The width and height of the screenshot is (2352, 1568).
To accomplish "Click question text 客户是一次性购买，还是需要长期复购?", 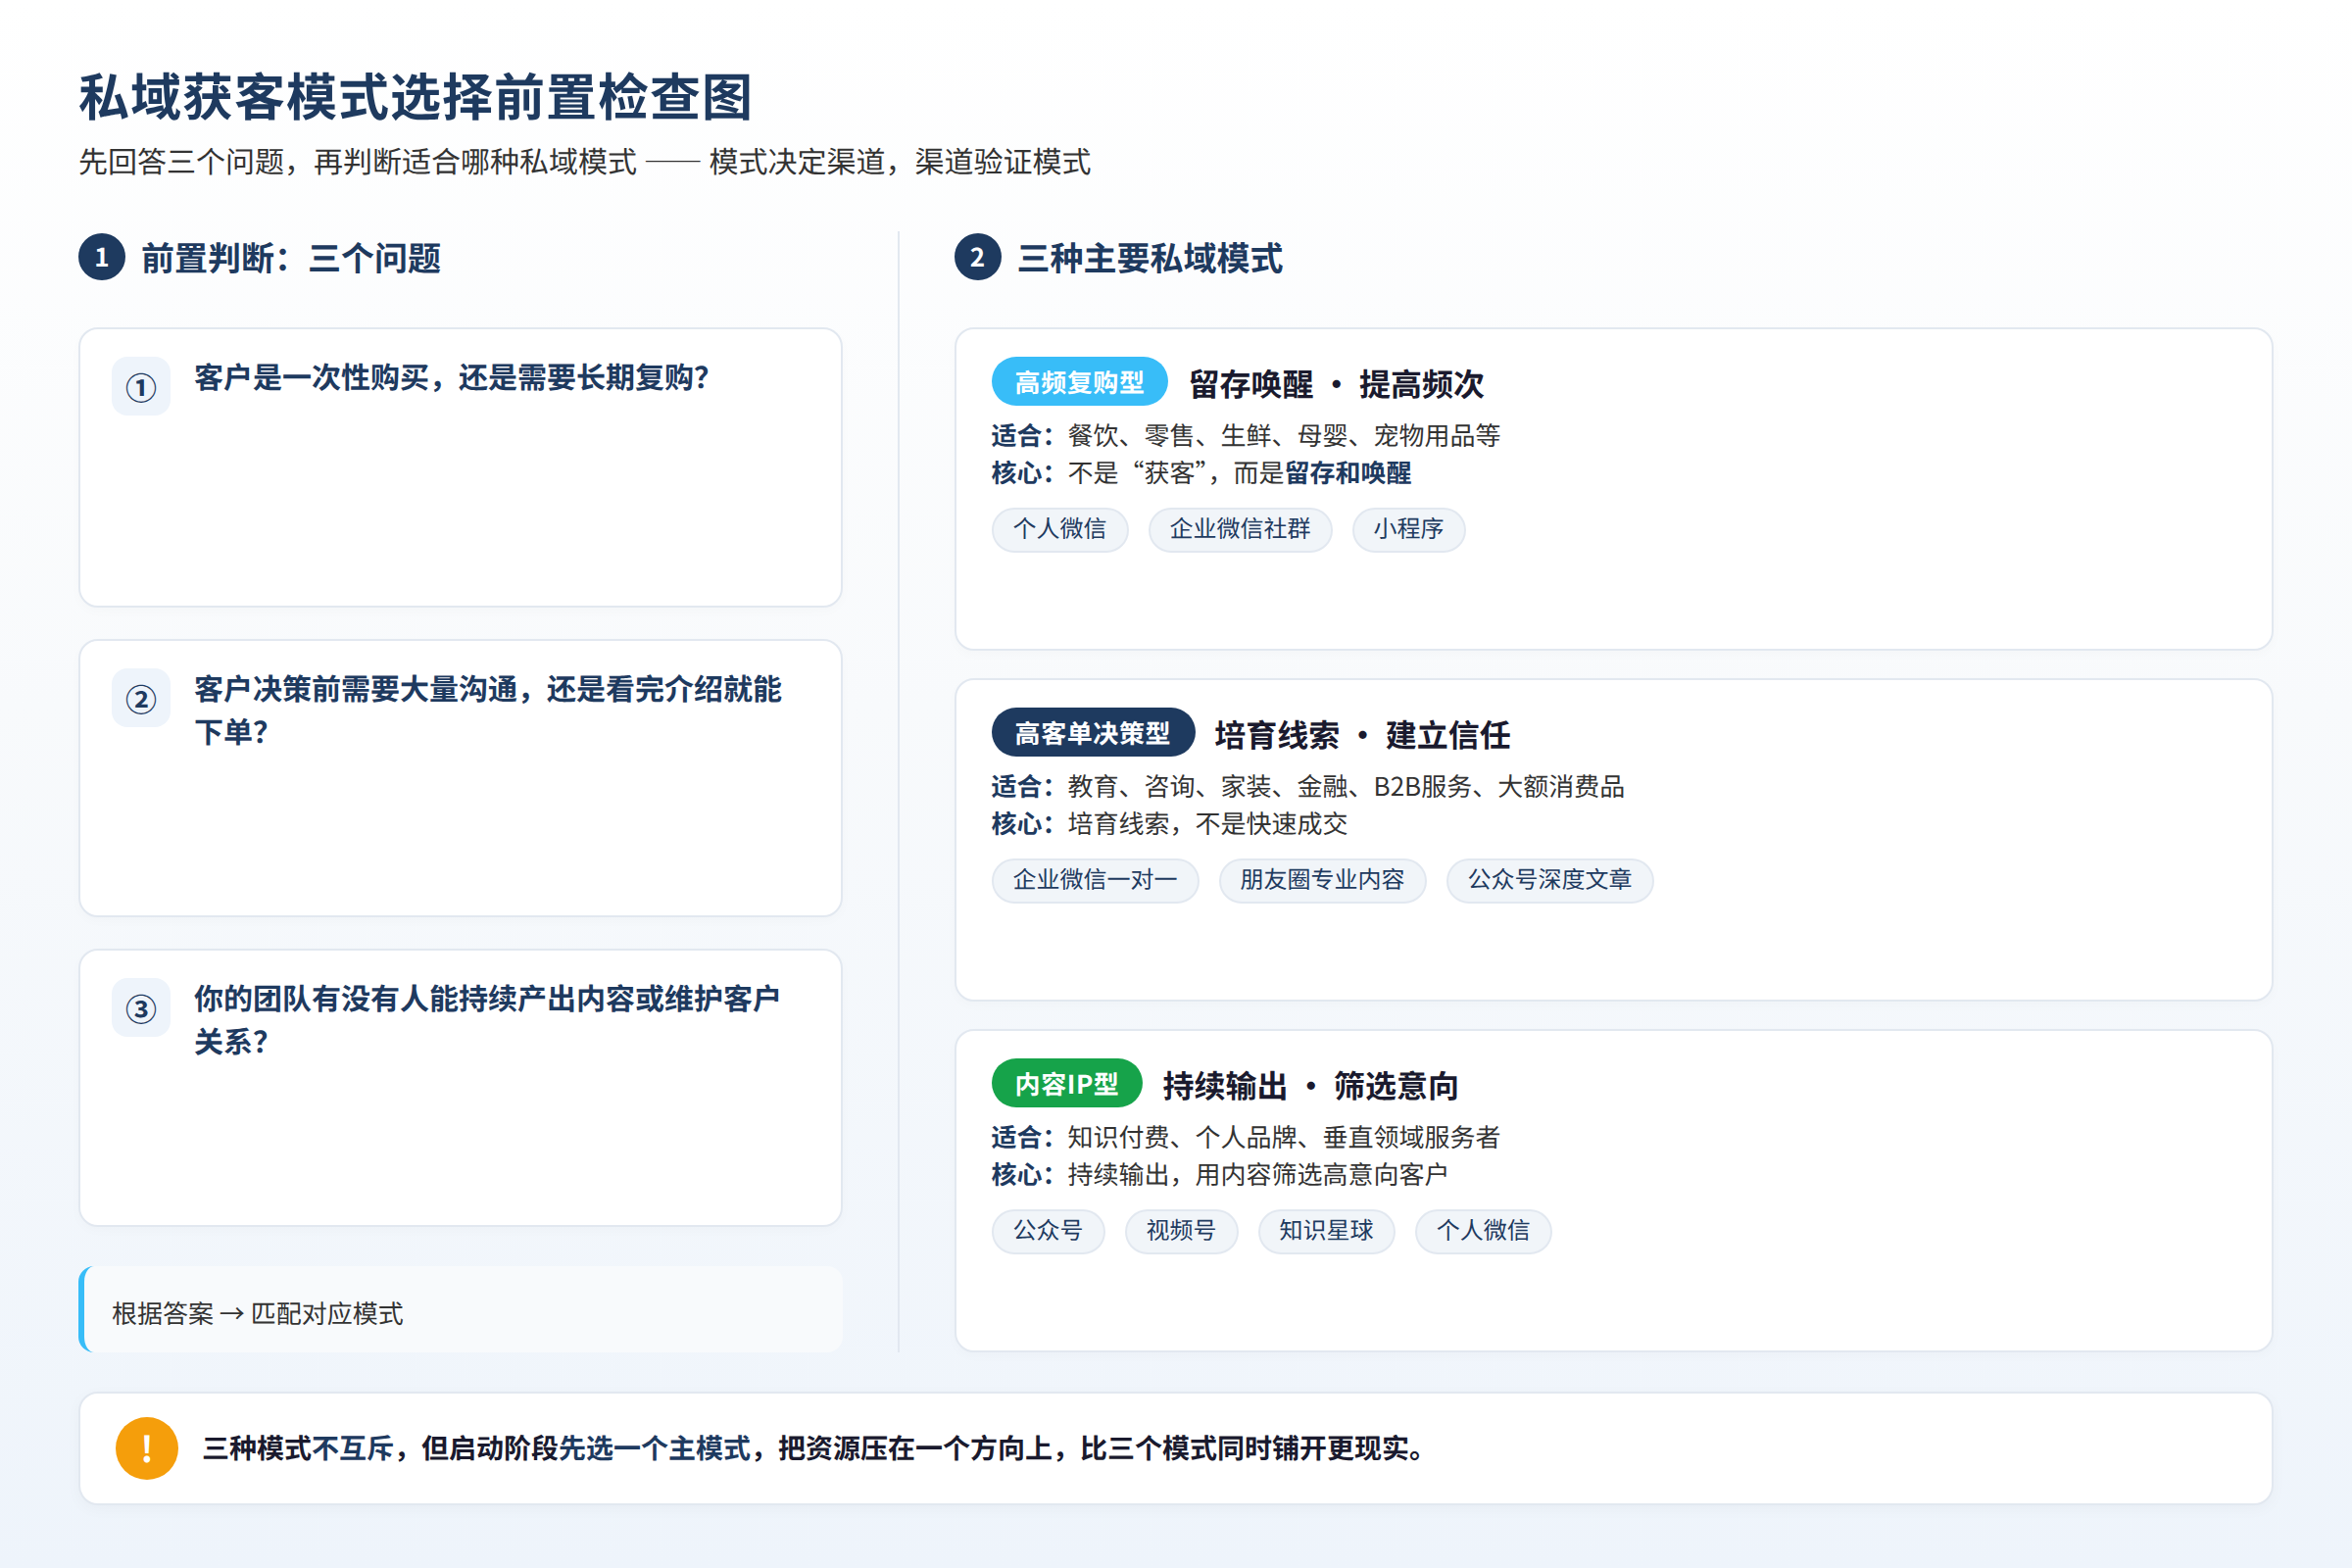I will point(451,378).
